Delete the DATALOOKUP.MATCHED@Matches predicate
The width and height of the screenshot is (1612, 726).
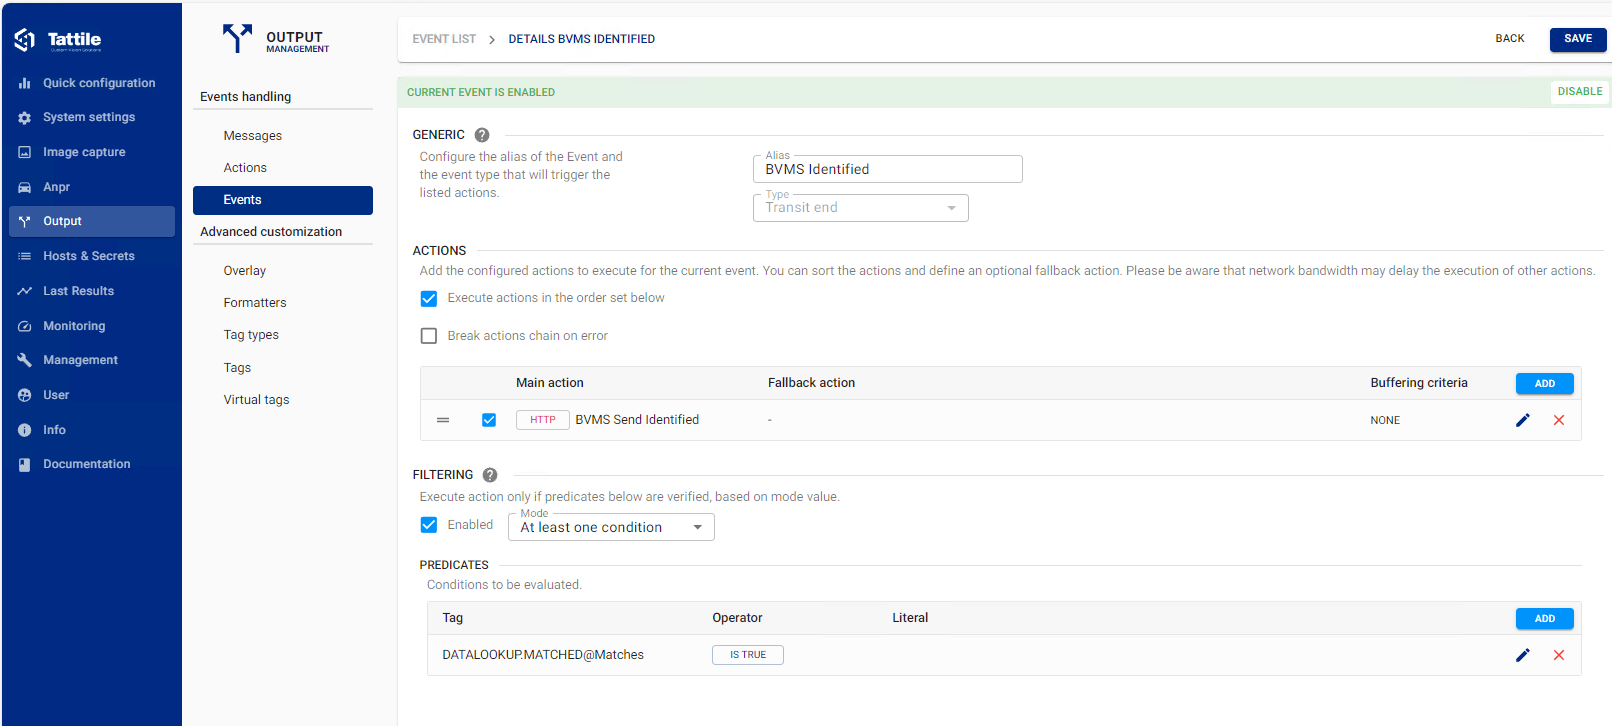(1559, 655)
